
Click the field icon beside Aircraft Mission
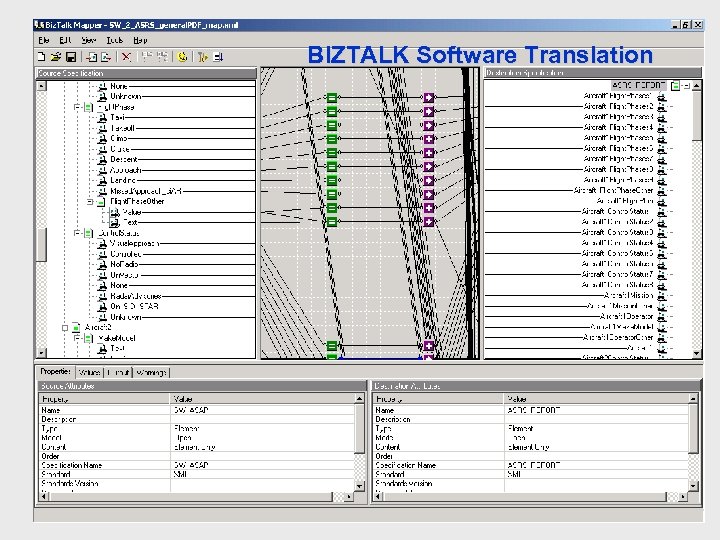(662, 295)
